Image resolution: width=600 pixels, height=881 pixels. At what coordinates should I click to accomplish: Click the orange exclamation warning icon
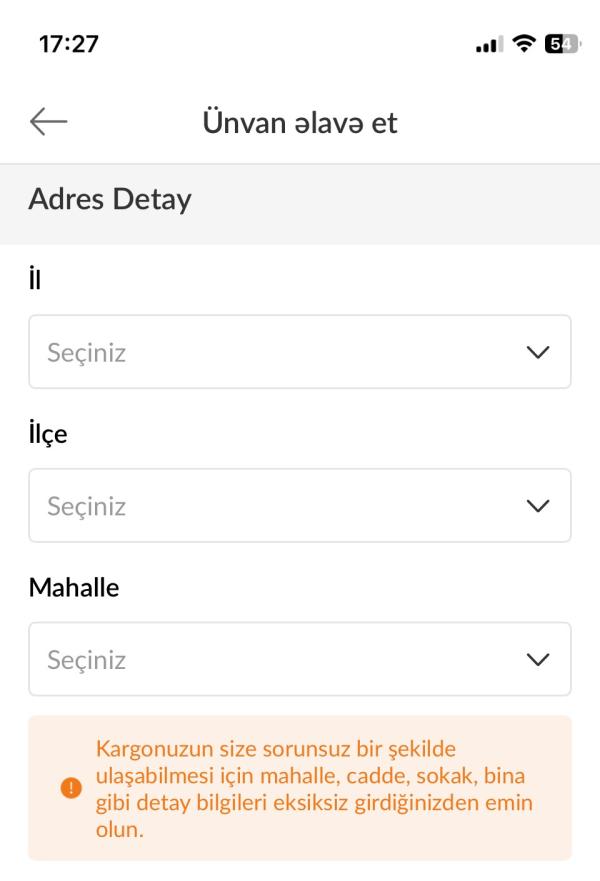point(71,788)
